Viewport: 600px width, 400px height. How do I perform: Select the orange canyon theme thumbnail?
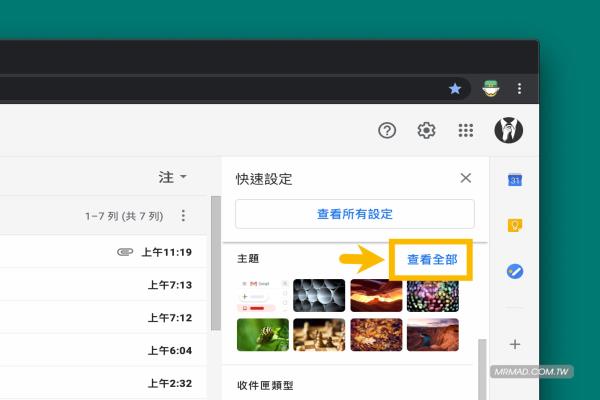click(x=376, y=296)
